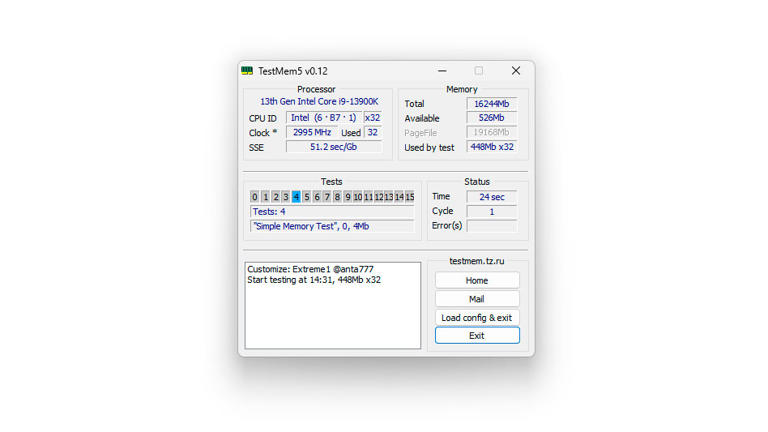
Task: Click the Clock MHz value field
Action: click(x=311, y=132)
